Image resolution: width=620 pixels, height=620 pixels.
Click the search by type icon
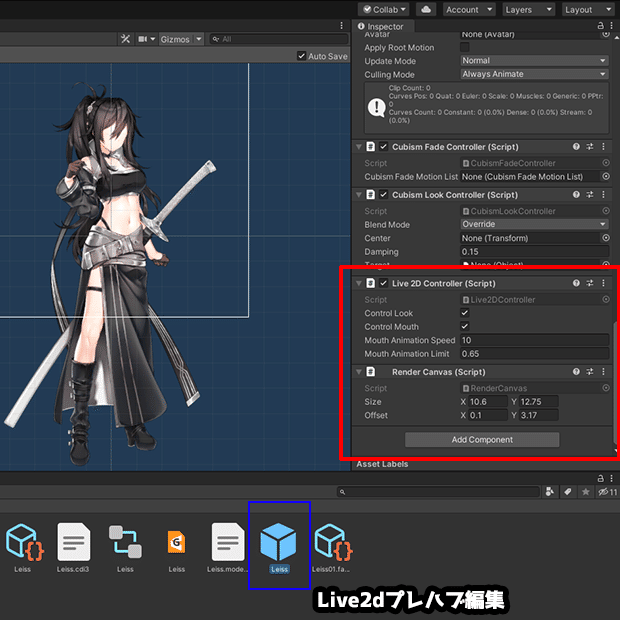coord(550,492)
